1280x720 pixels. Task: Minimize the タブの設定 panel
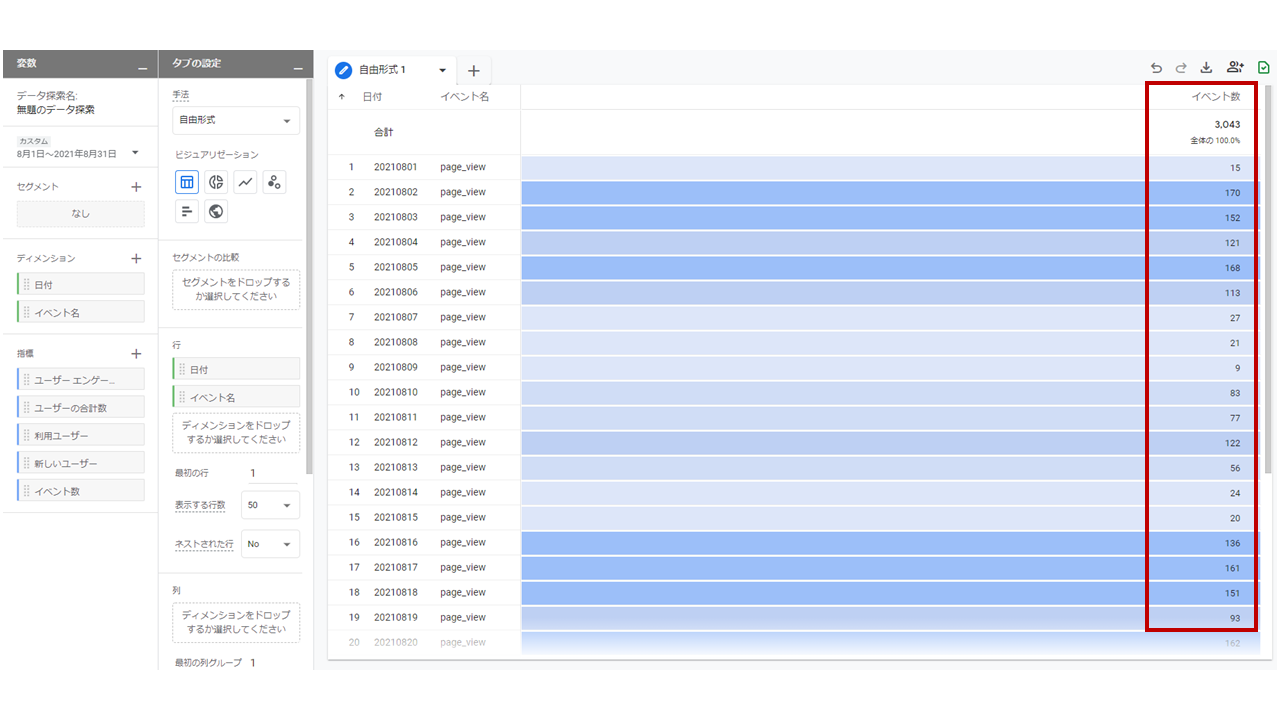coord(297,66)
